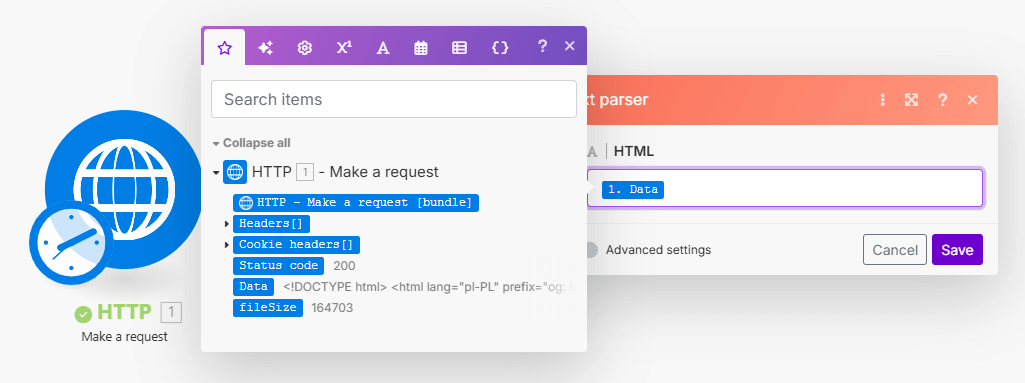Click the 1. Data pill in HTML field

coord(633,190)
